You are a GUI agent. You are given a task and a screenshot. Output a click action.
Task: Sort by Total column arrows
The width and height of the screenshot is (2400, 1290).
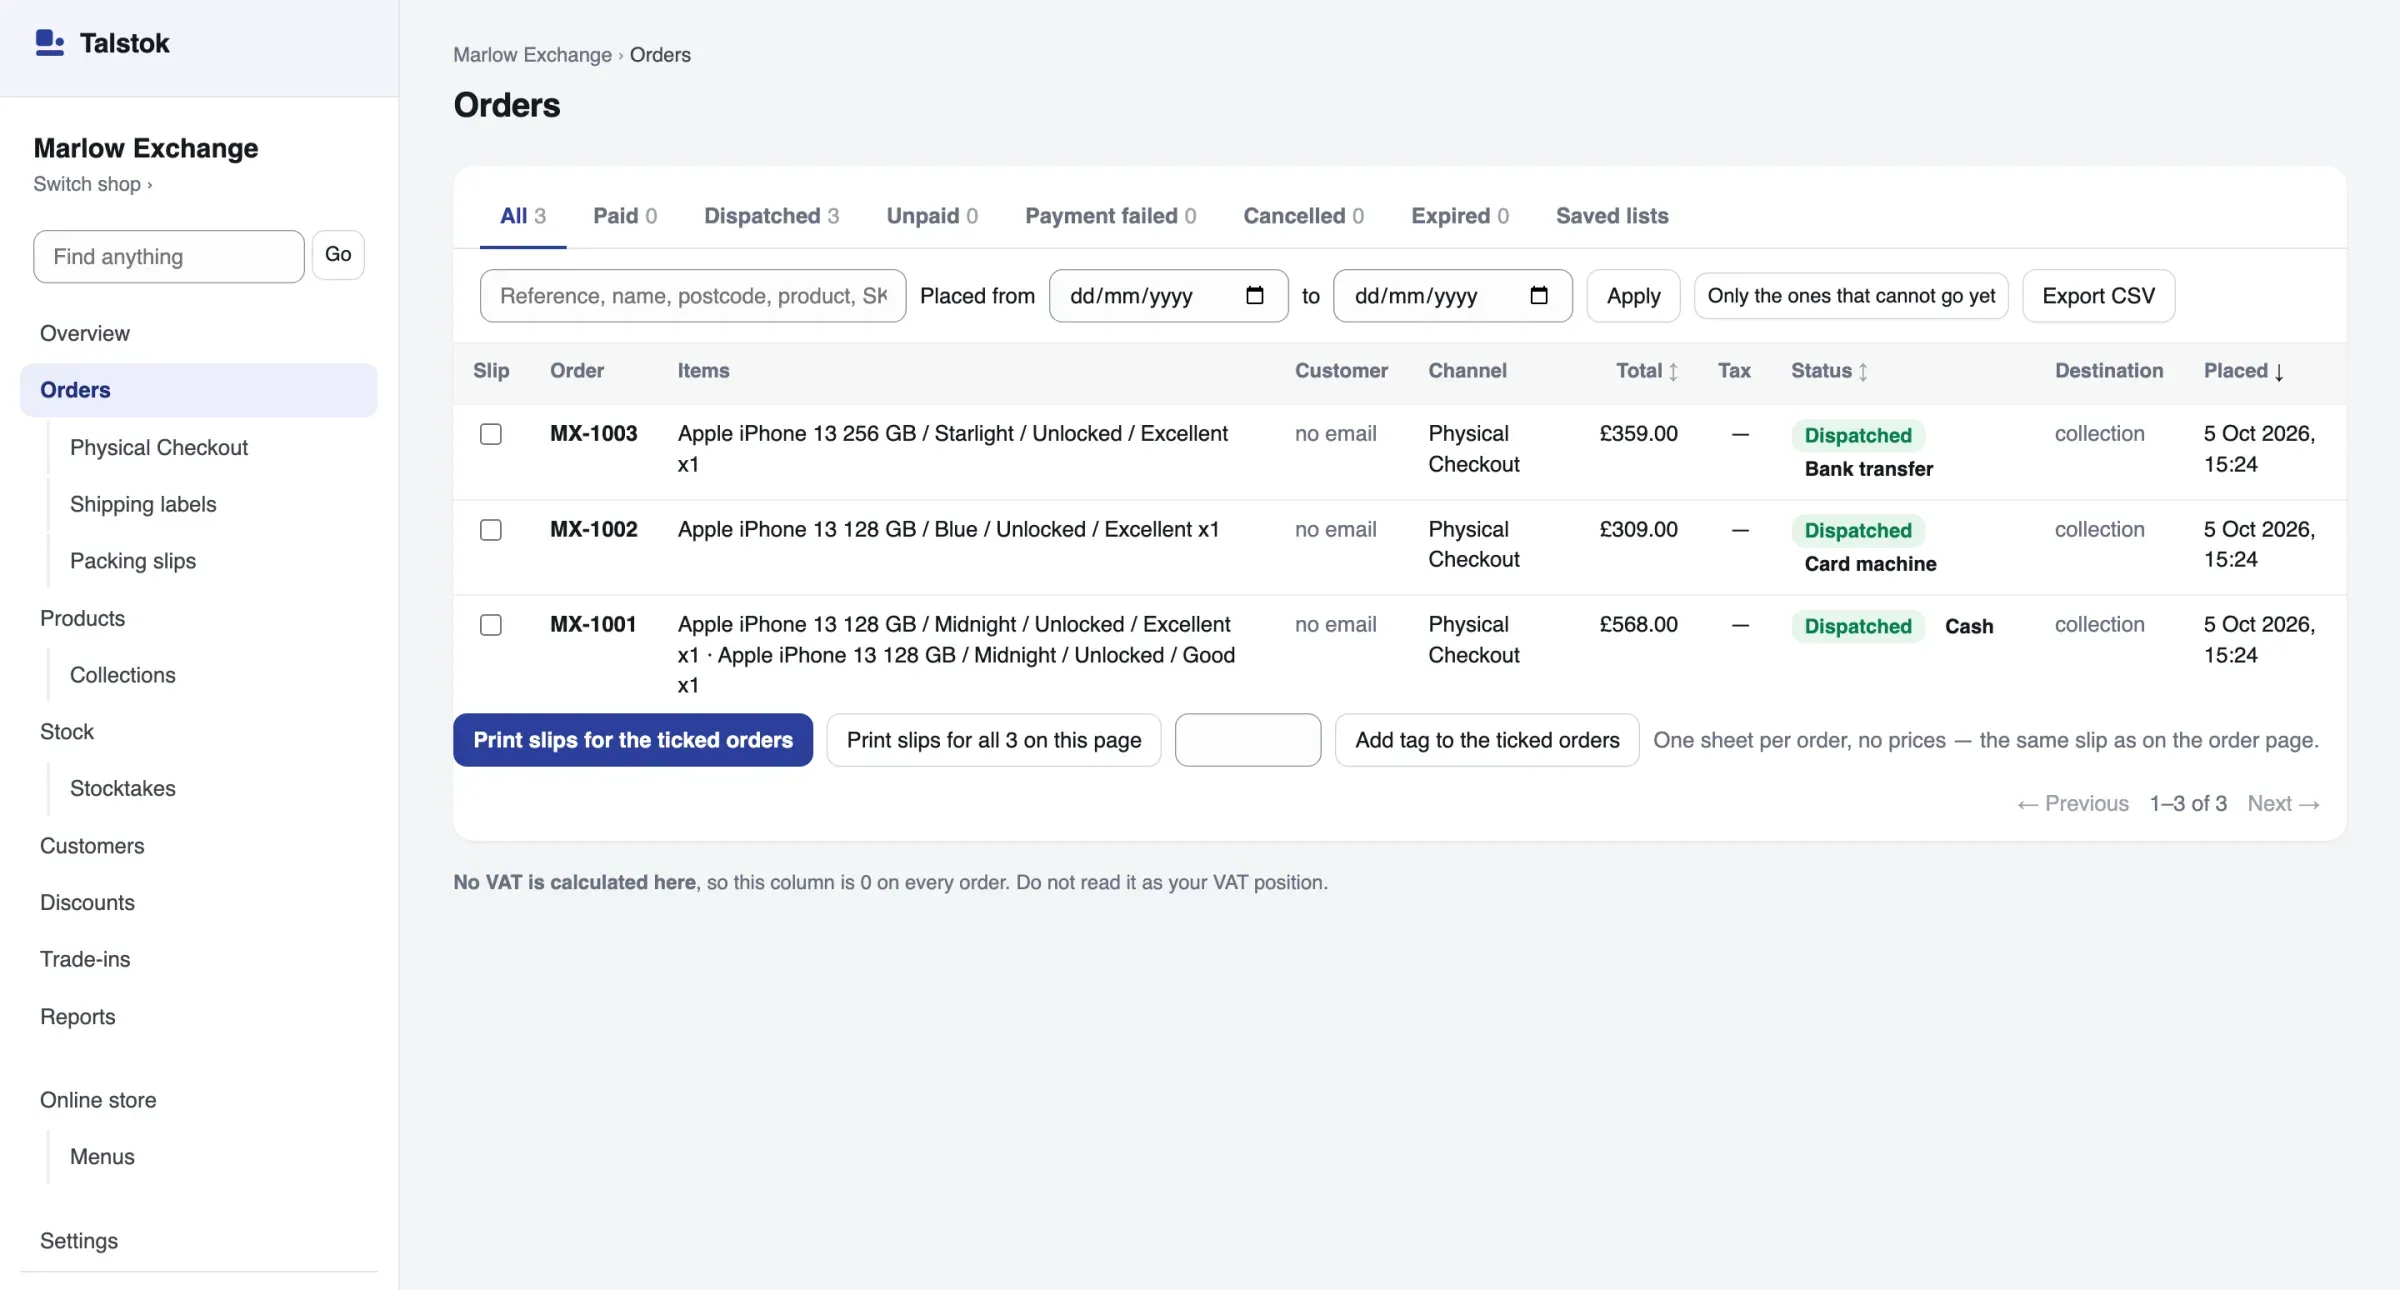click(1673, 372)
